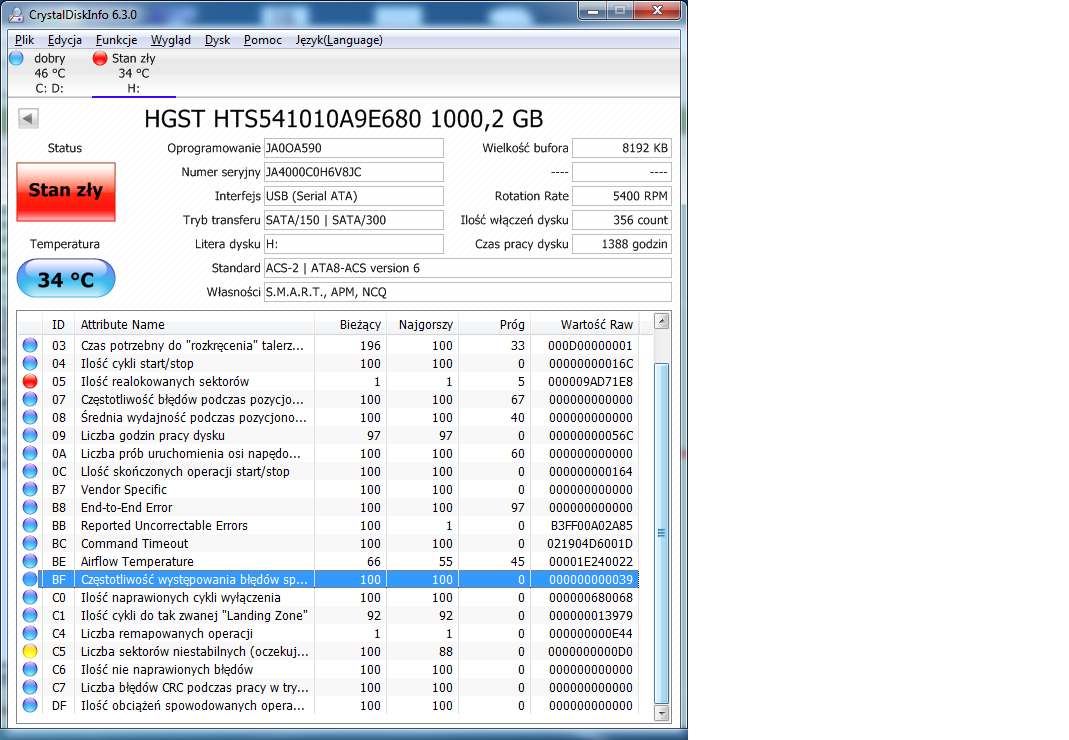Click blue status dot for attribute C6
This screenshot has height=740, width=1069.
(x=30, y=670)
